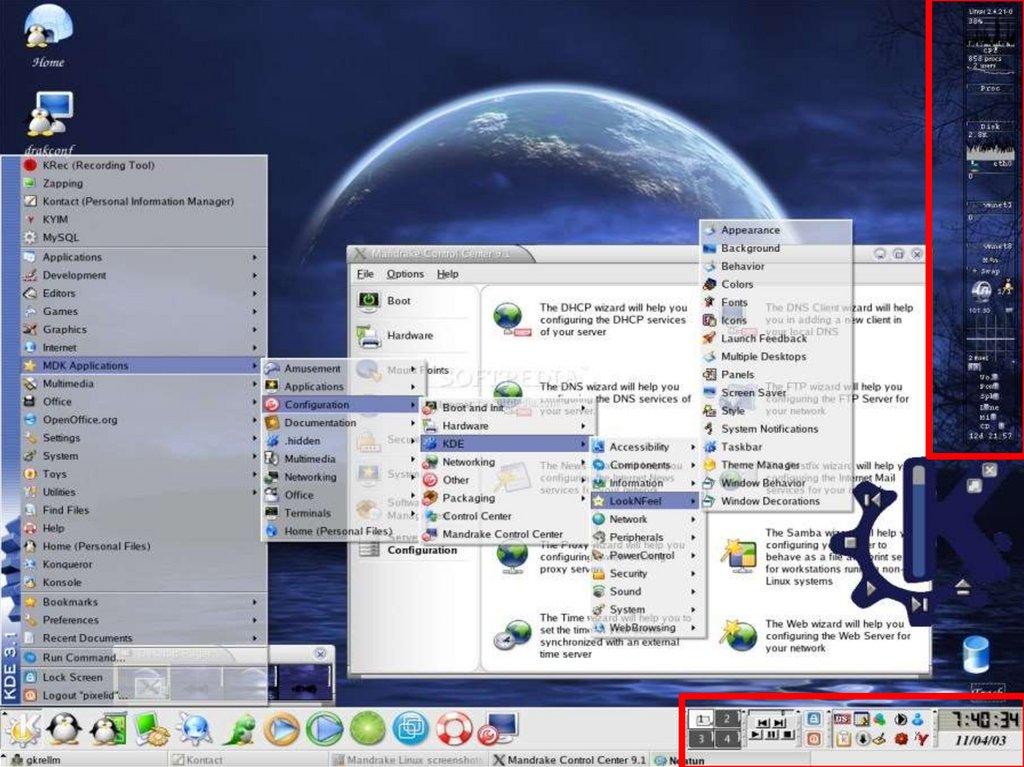Click the KDE start menu gear button
The height and width of the screenshot is (767, 1024).
pyautogui.click(x=22, y=729)
